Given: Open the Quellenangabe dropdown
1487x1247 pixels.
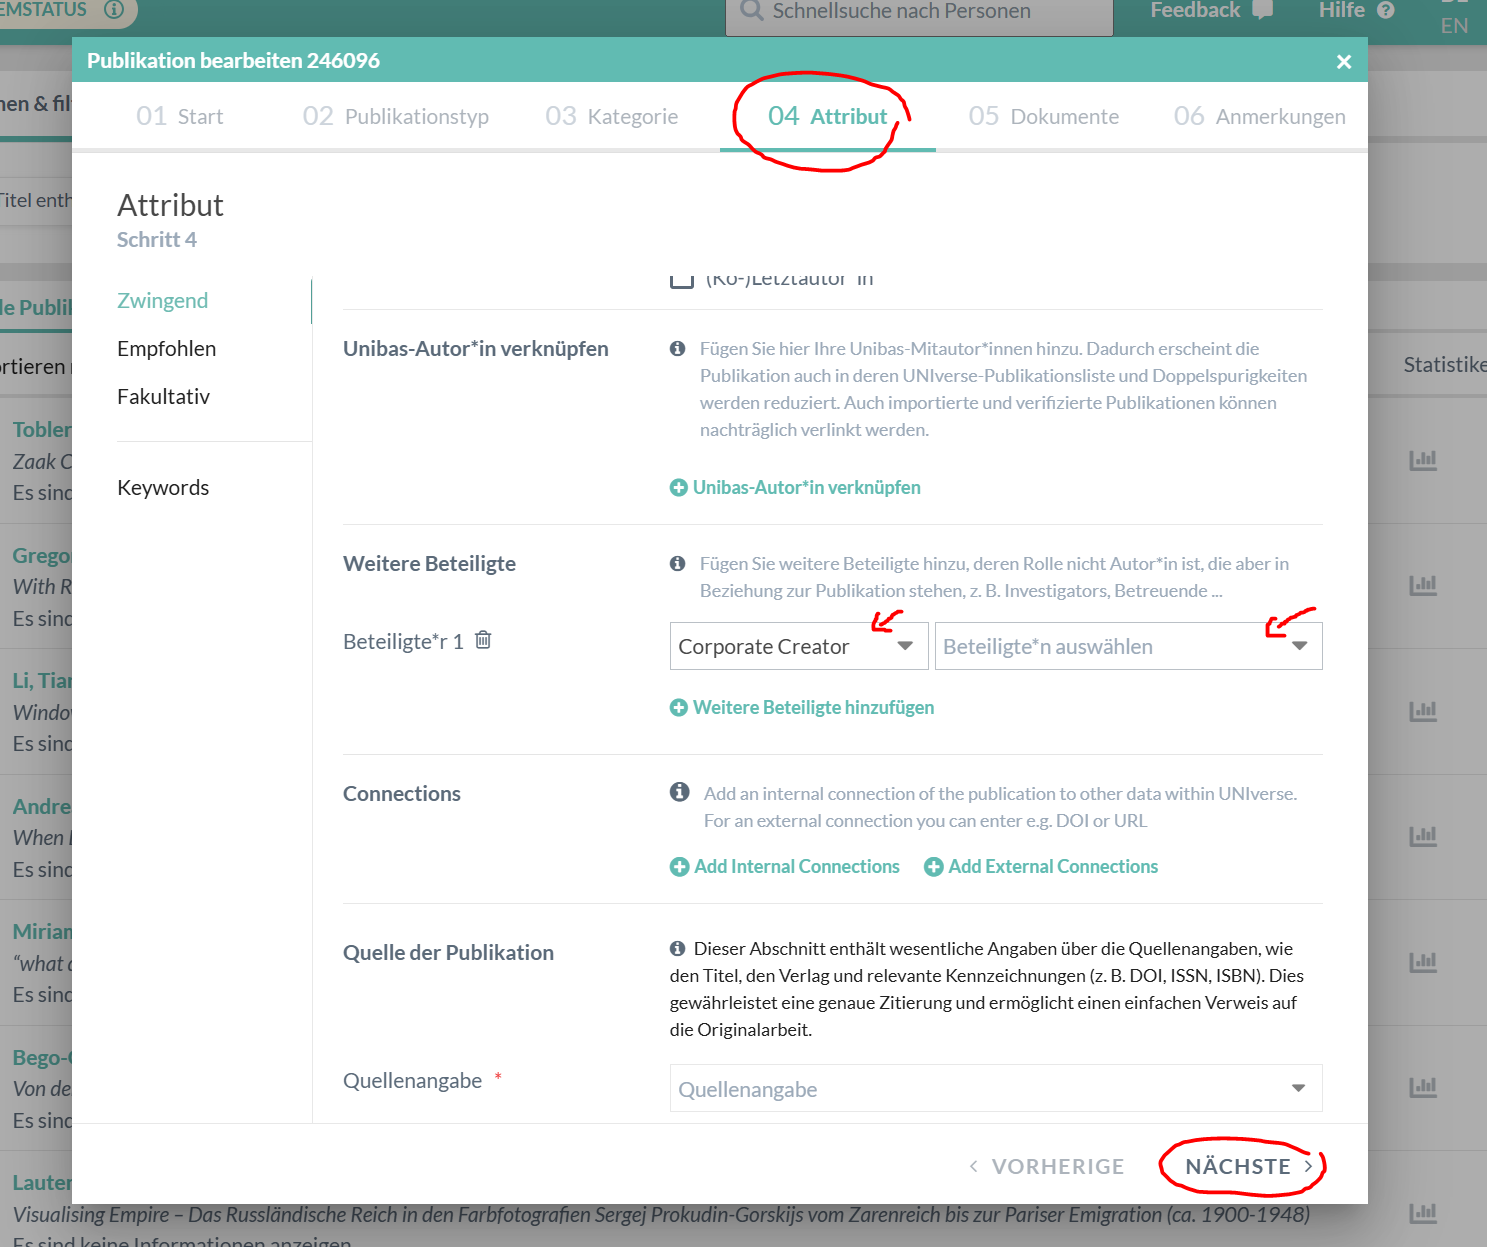Looking at the screenshot, I should pyautogui.click(x=995, y=1088).
